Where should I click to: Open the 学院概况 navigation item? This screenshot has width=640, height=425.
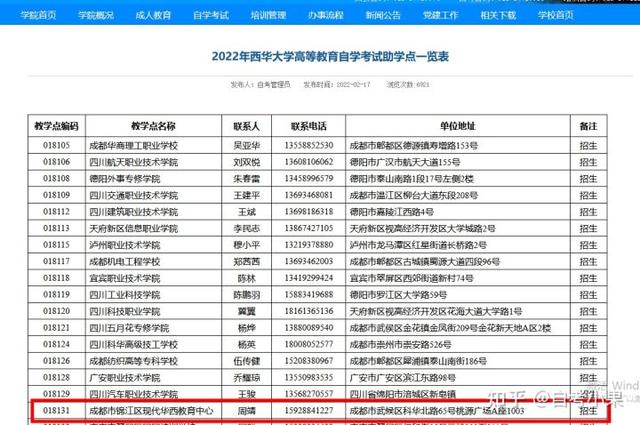[96, 16]
